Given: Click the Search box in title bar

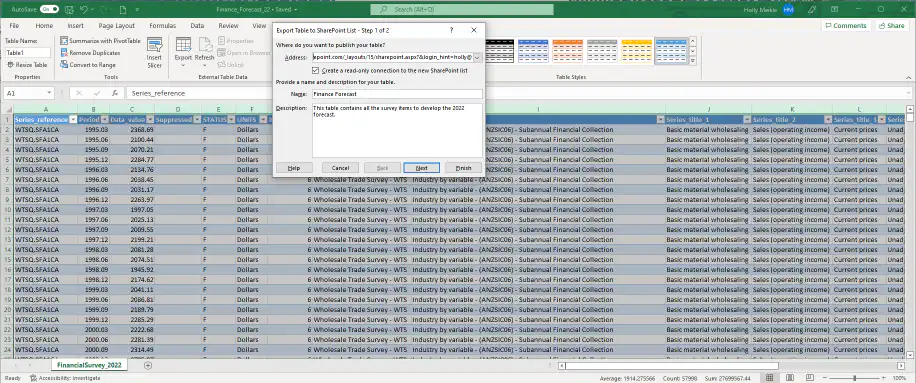Looking at the screenshot, I should (x=462, y=9).
